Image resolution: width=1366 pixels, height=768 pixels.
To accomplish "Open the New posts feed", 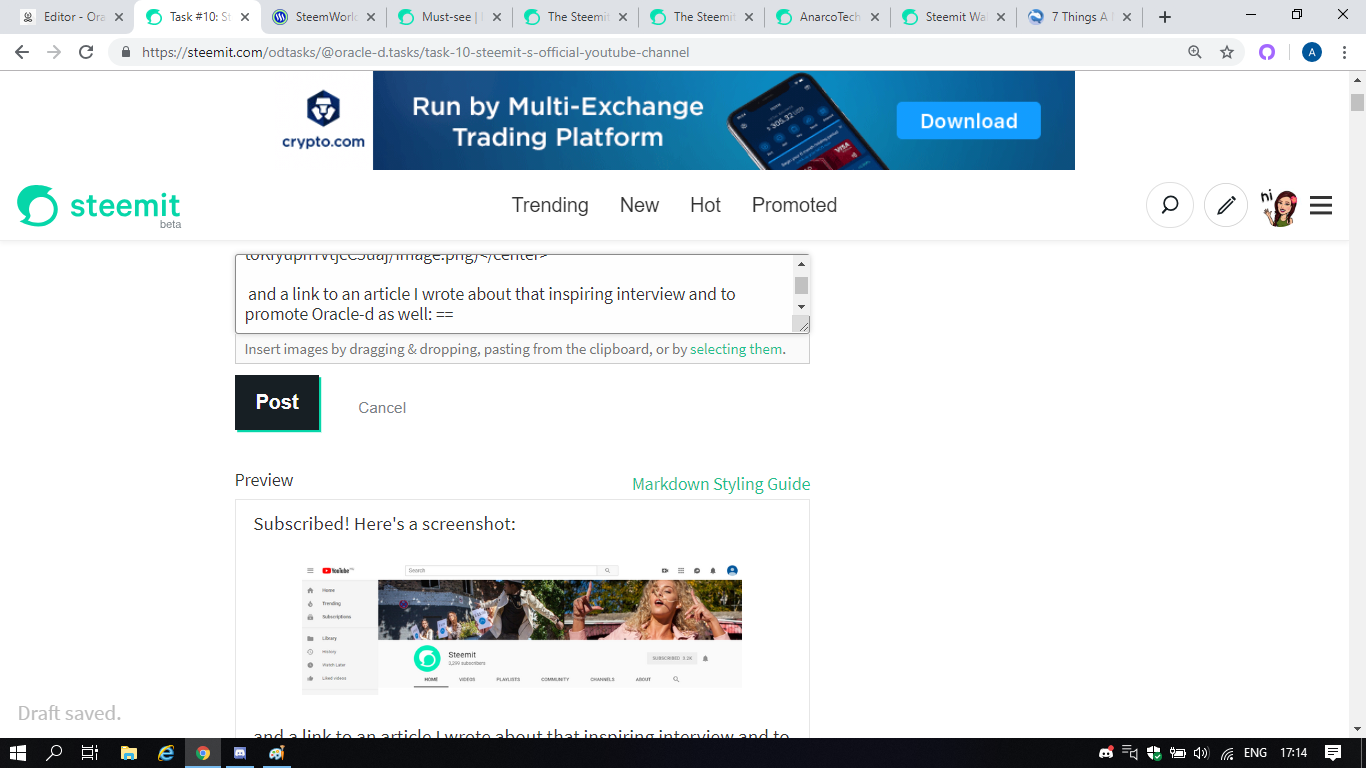I will pyautogui.click(x=639, y=205).
